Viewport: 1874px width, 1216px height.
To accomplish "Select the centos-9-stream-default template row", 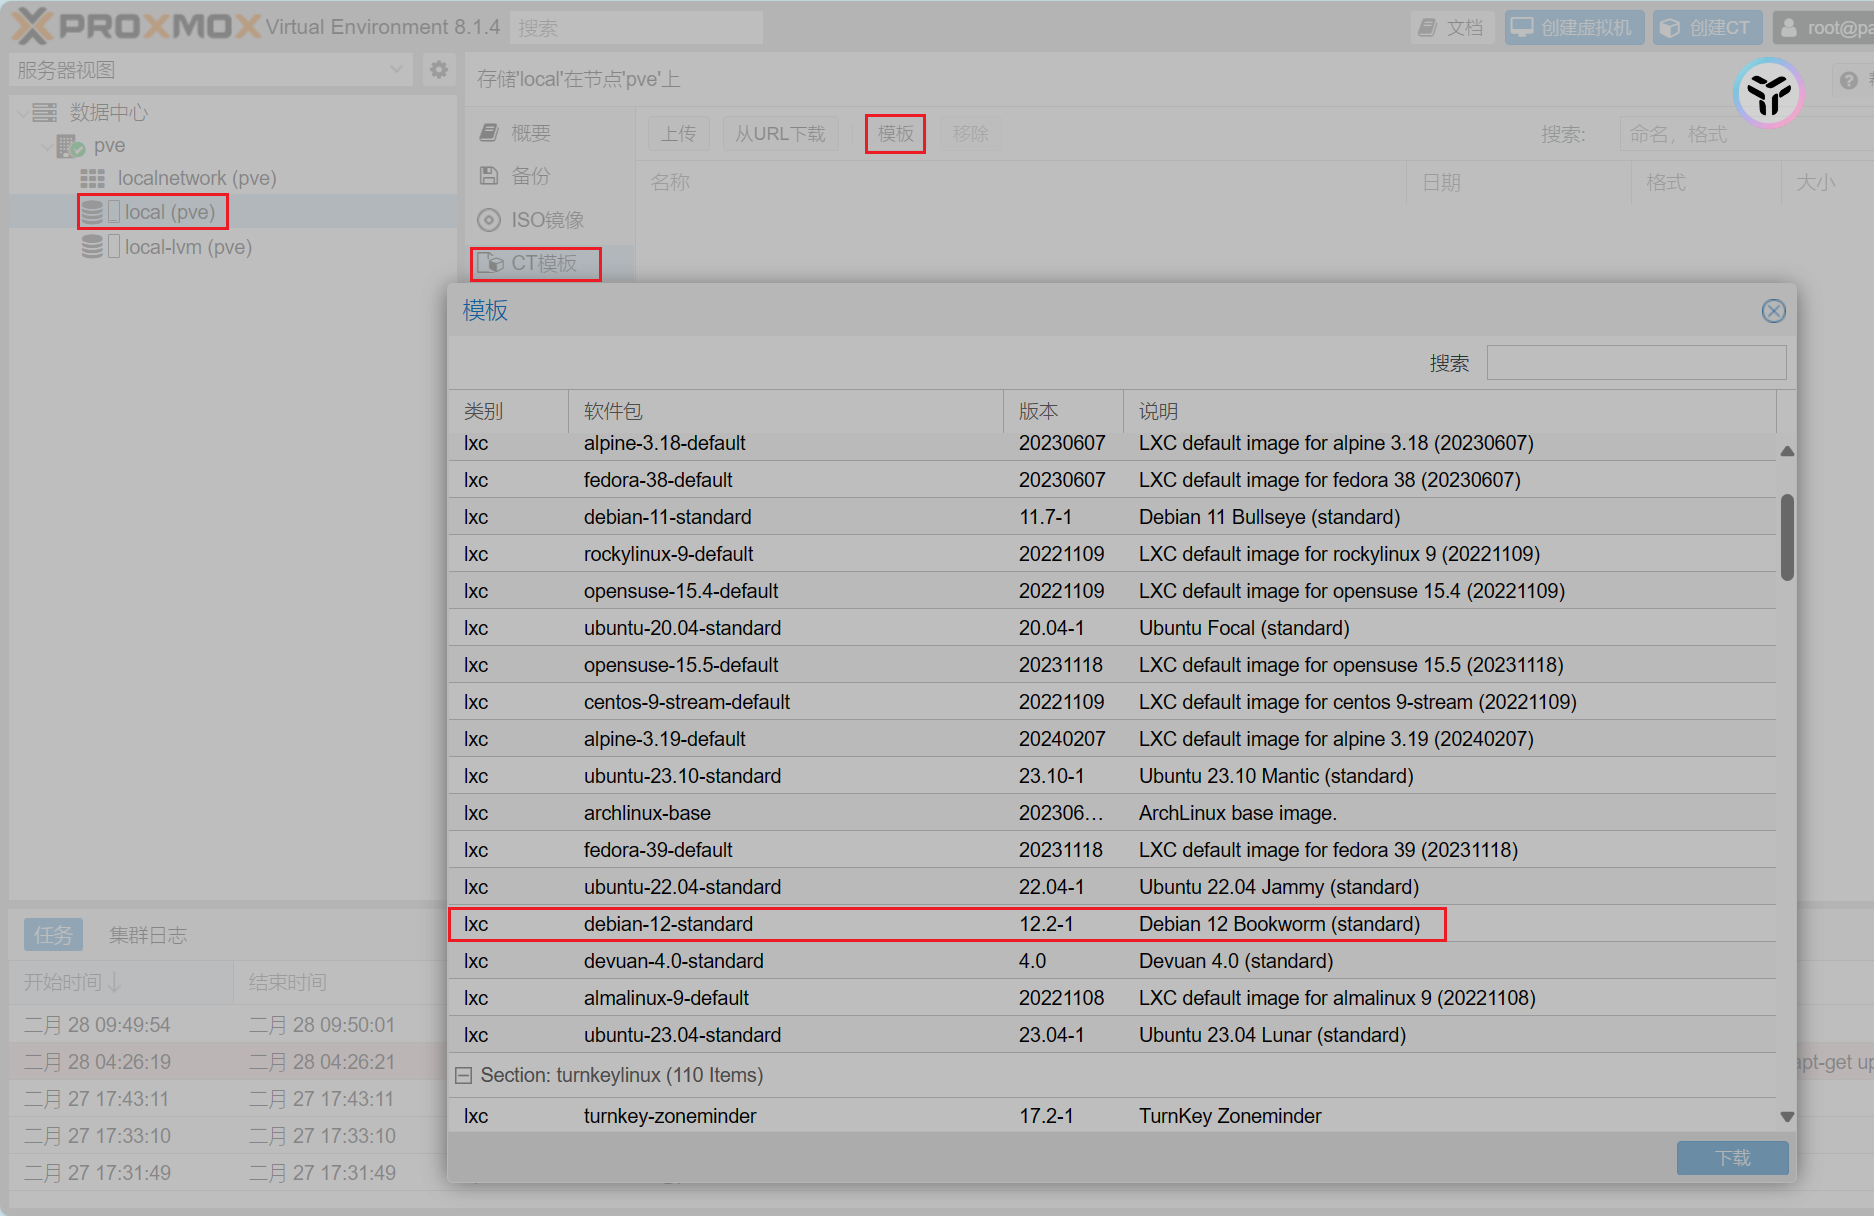I will pos(1112,702).
